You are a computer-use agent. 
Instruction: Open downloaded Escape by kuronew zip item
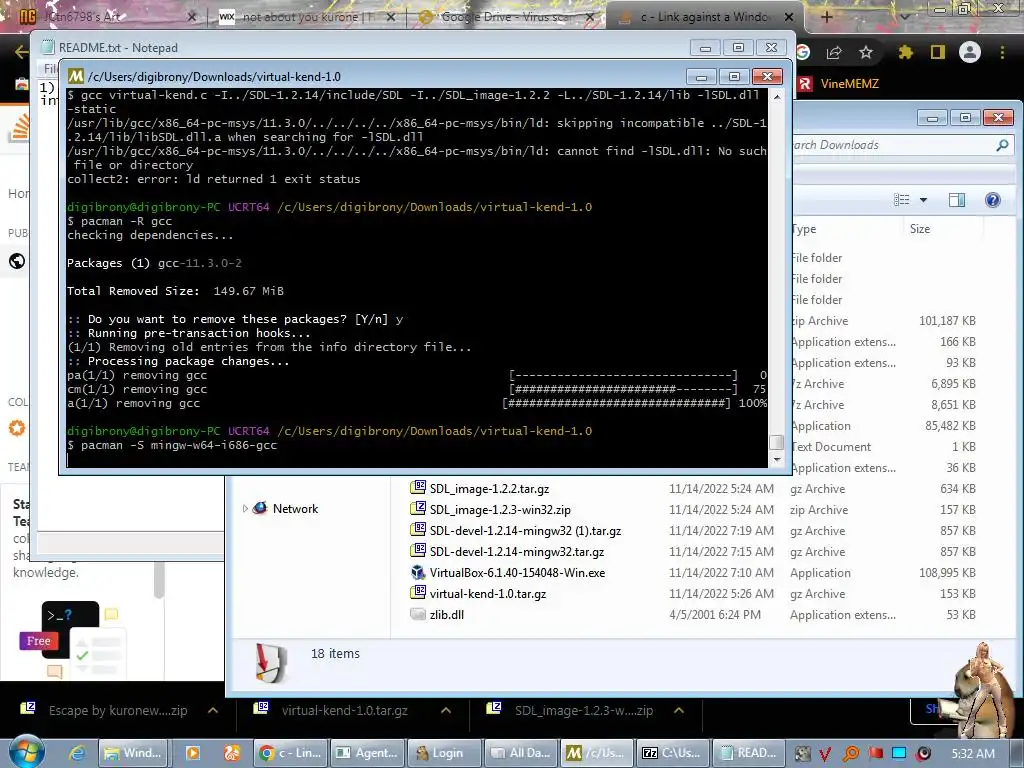118,711
